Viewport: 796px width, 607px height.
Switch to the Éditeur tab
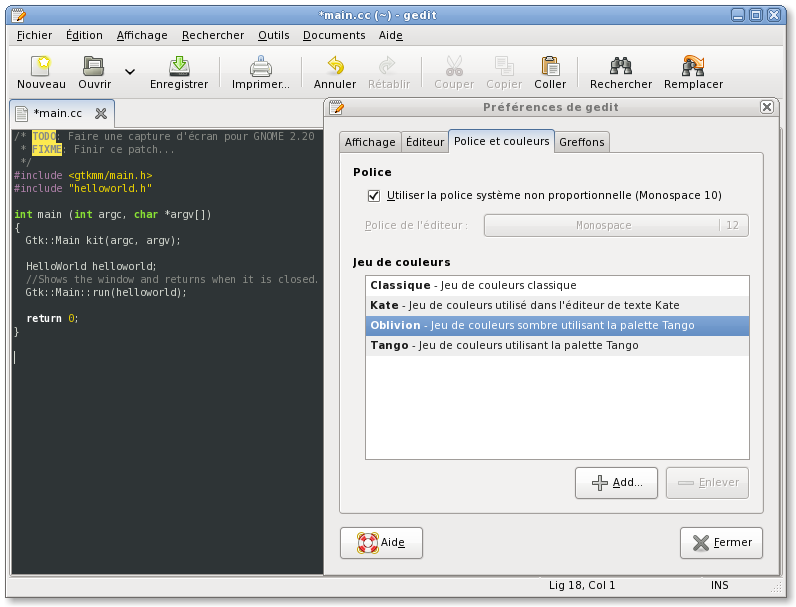[x=424, y=142]
